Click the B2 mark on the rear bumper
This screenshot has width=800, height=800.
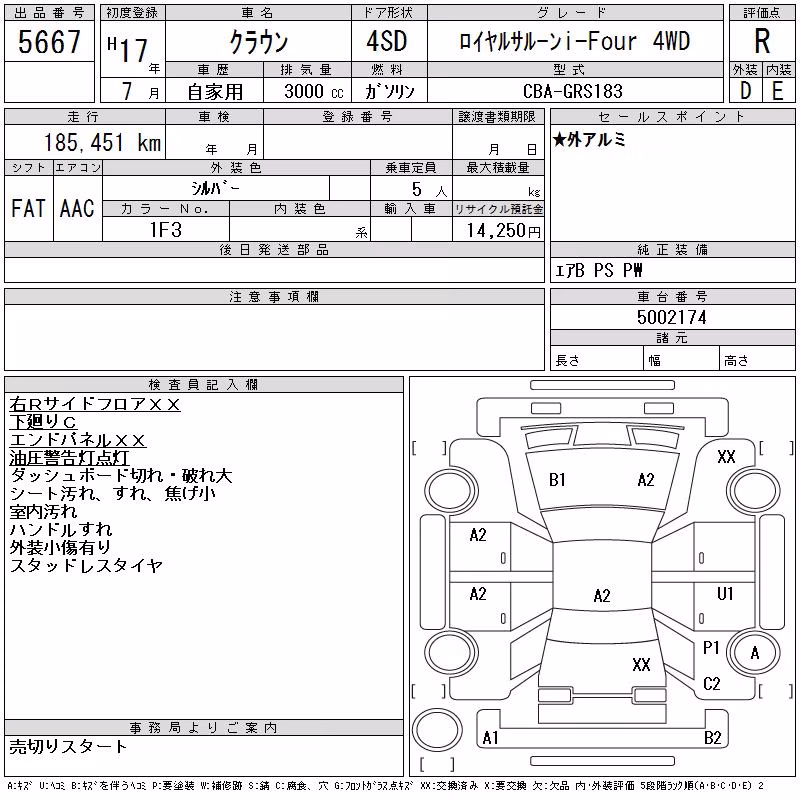click(713, 737)
